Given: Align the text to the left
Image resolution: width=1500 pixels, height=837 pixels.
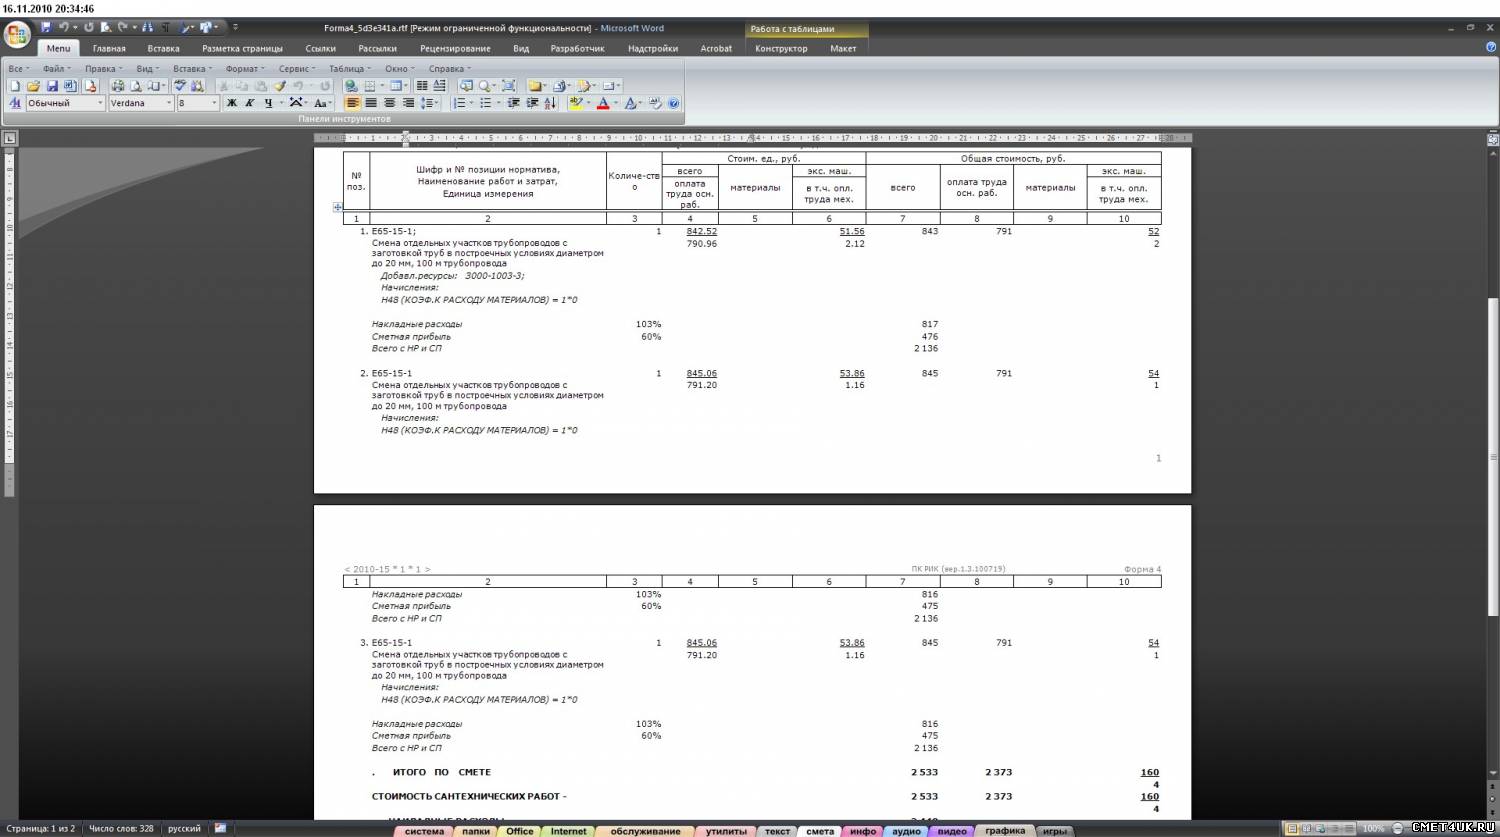Looking at the screenshot, I should point(352,103).
